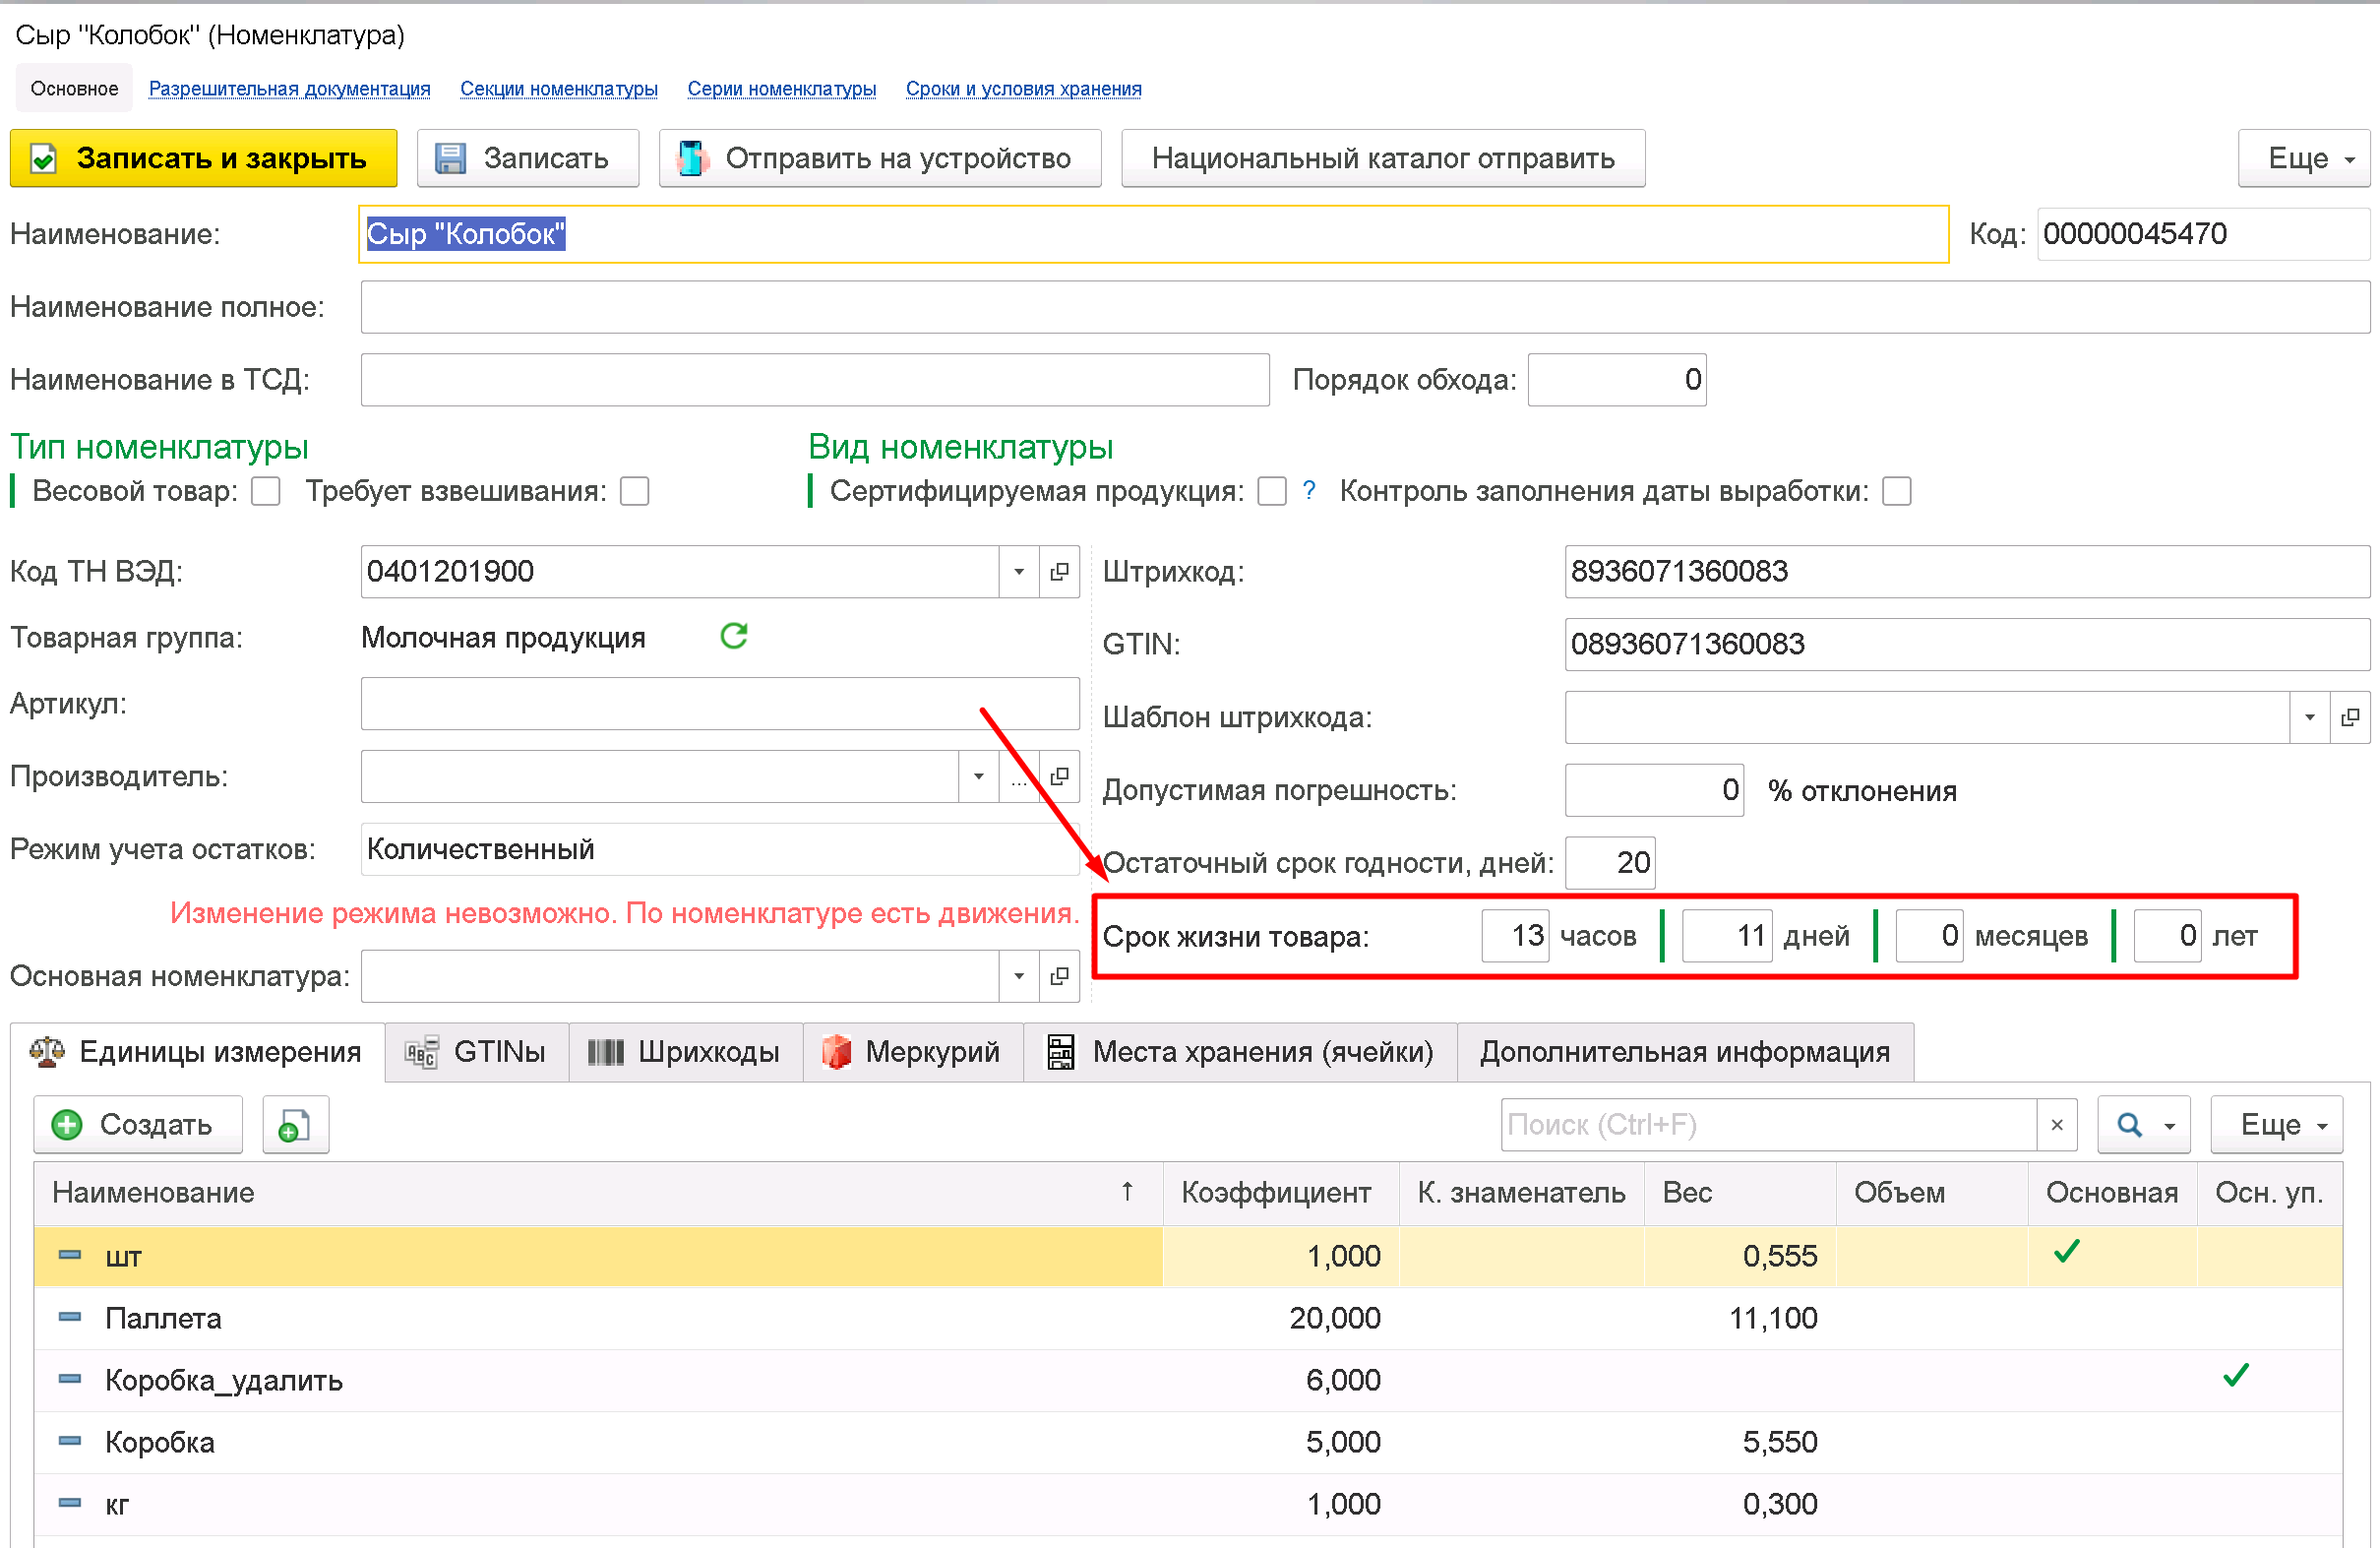Click the Записать и закрыть button
This screenshot has width=2380, height=1548.
(x=203, y=158)
